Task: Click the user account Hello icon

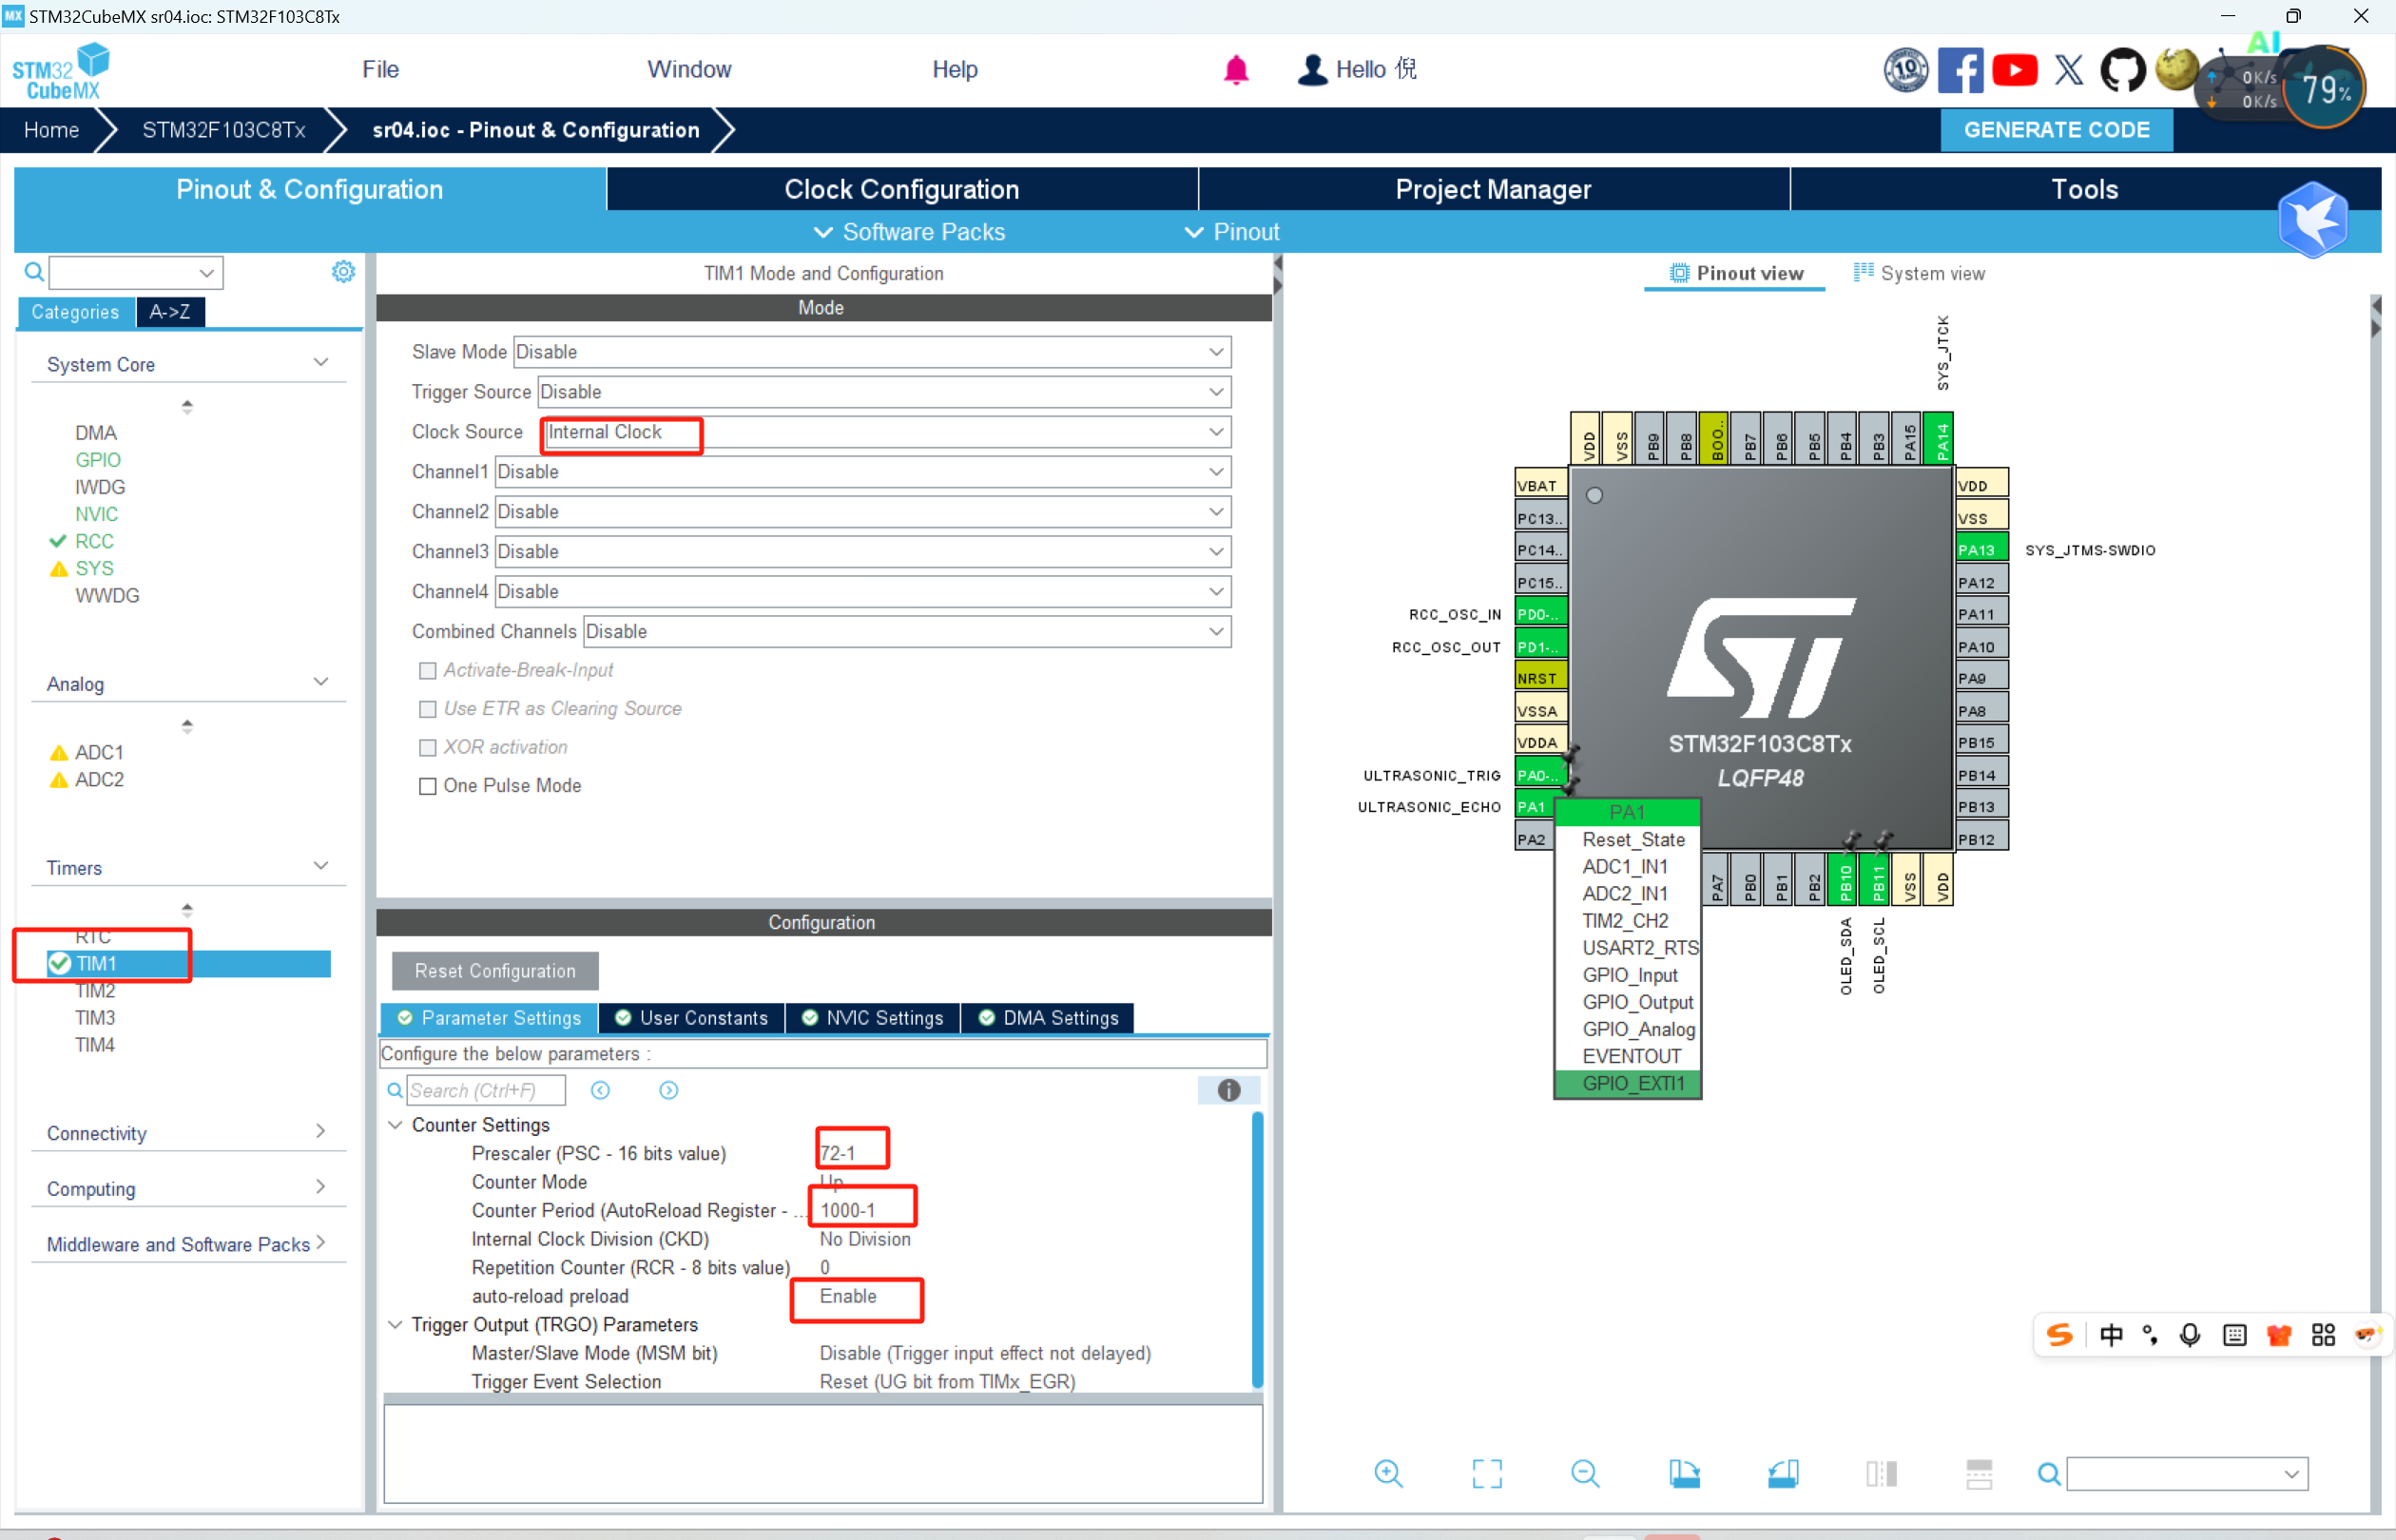Action: point(1312,70)
